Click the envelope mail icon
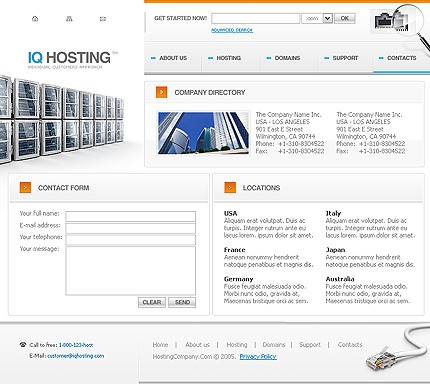 [103, 19]
